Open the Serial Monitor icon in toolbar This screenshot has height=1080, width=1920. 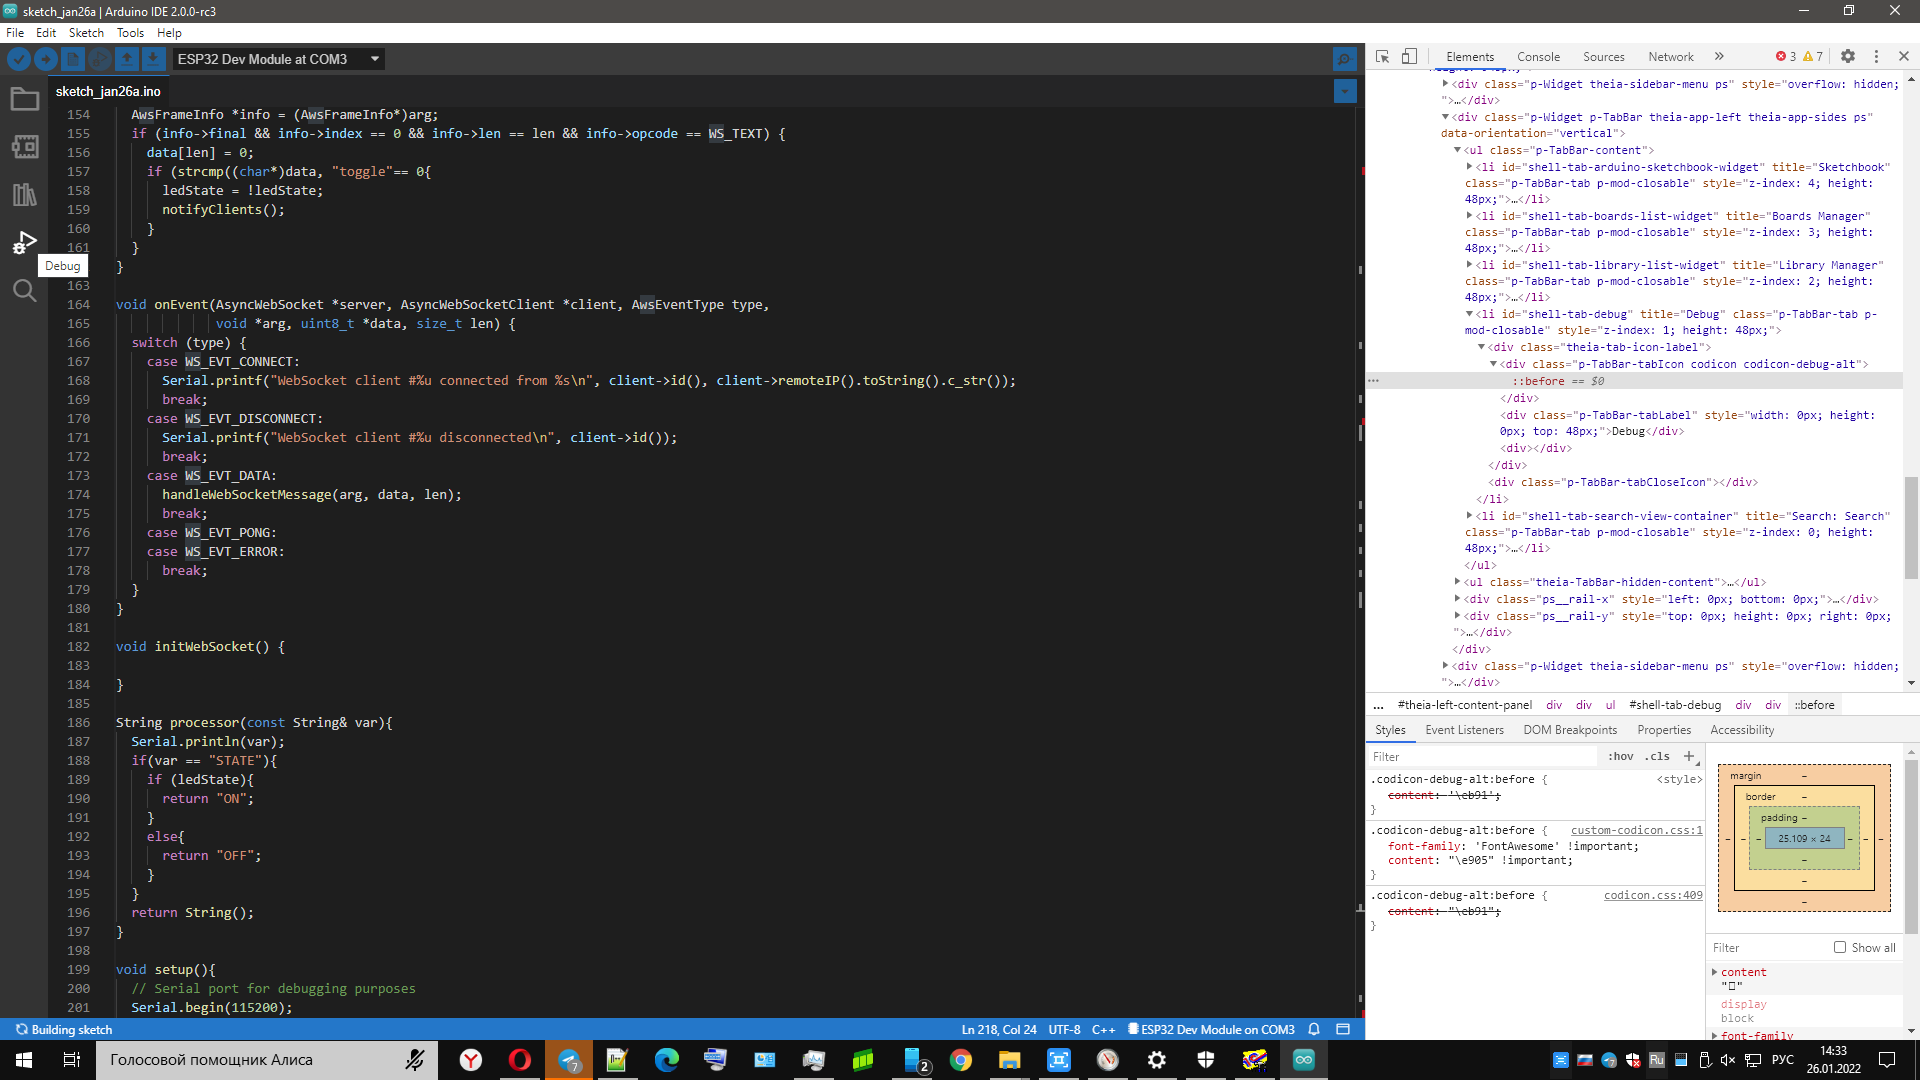(x=1345, y=59)
